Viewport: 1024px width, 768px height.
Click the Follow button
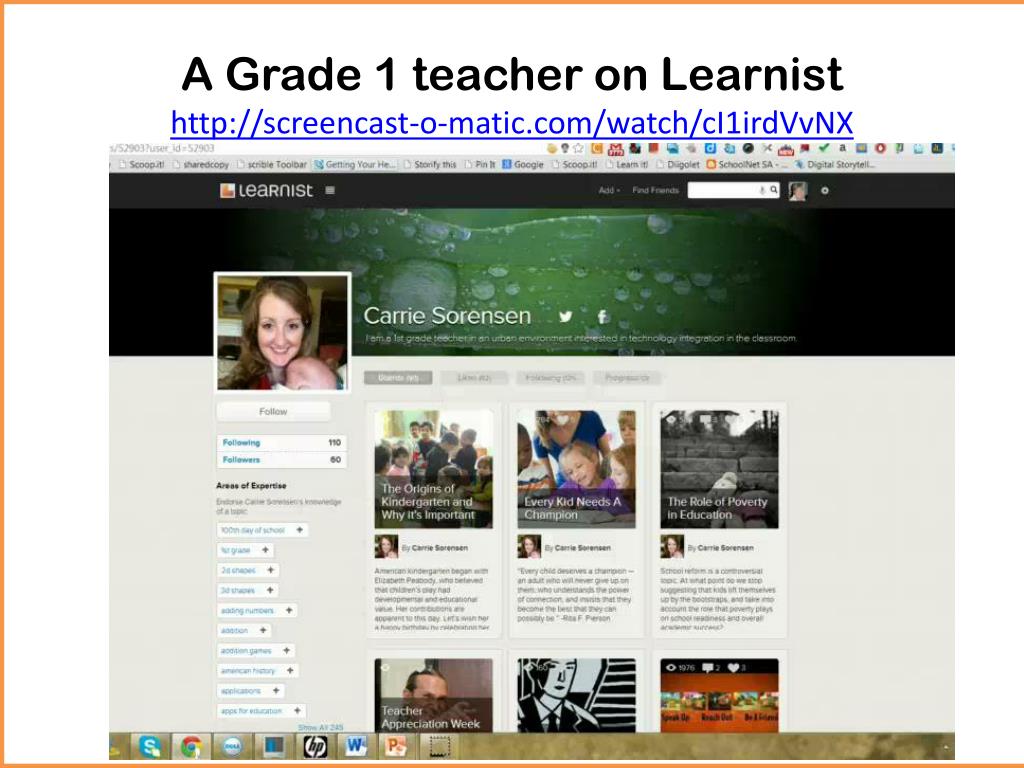[x=273, y=411]
